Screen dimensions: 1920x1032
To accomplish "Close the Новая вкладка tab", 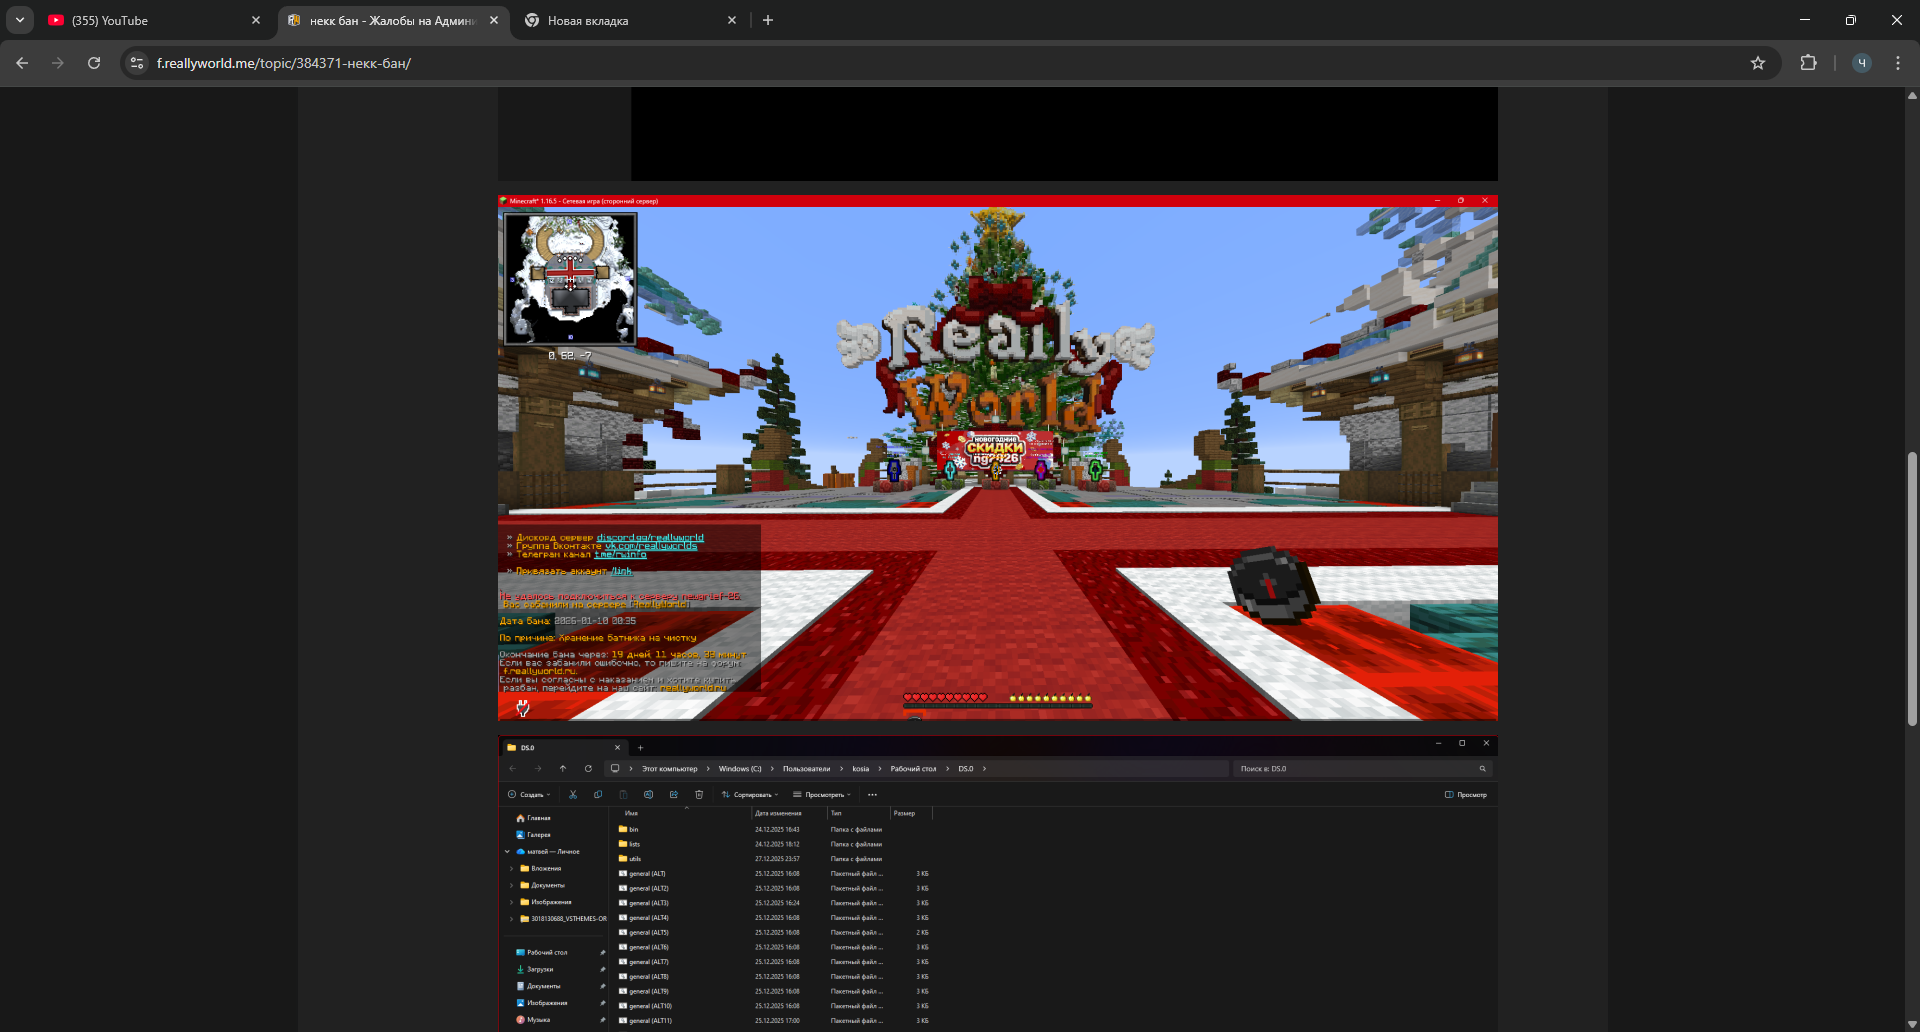I will [x=732, y=20].
